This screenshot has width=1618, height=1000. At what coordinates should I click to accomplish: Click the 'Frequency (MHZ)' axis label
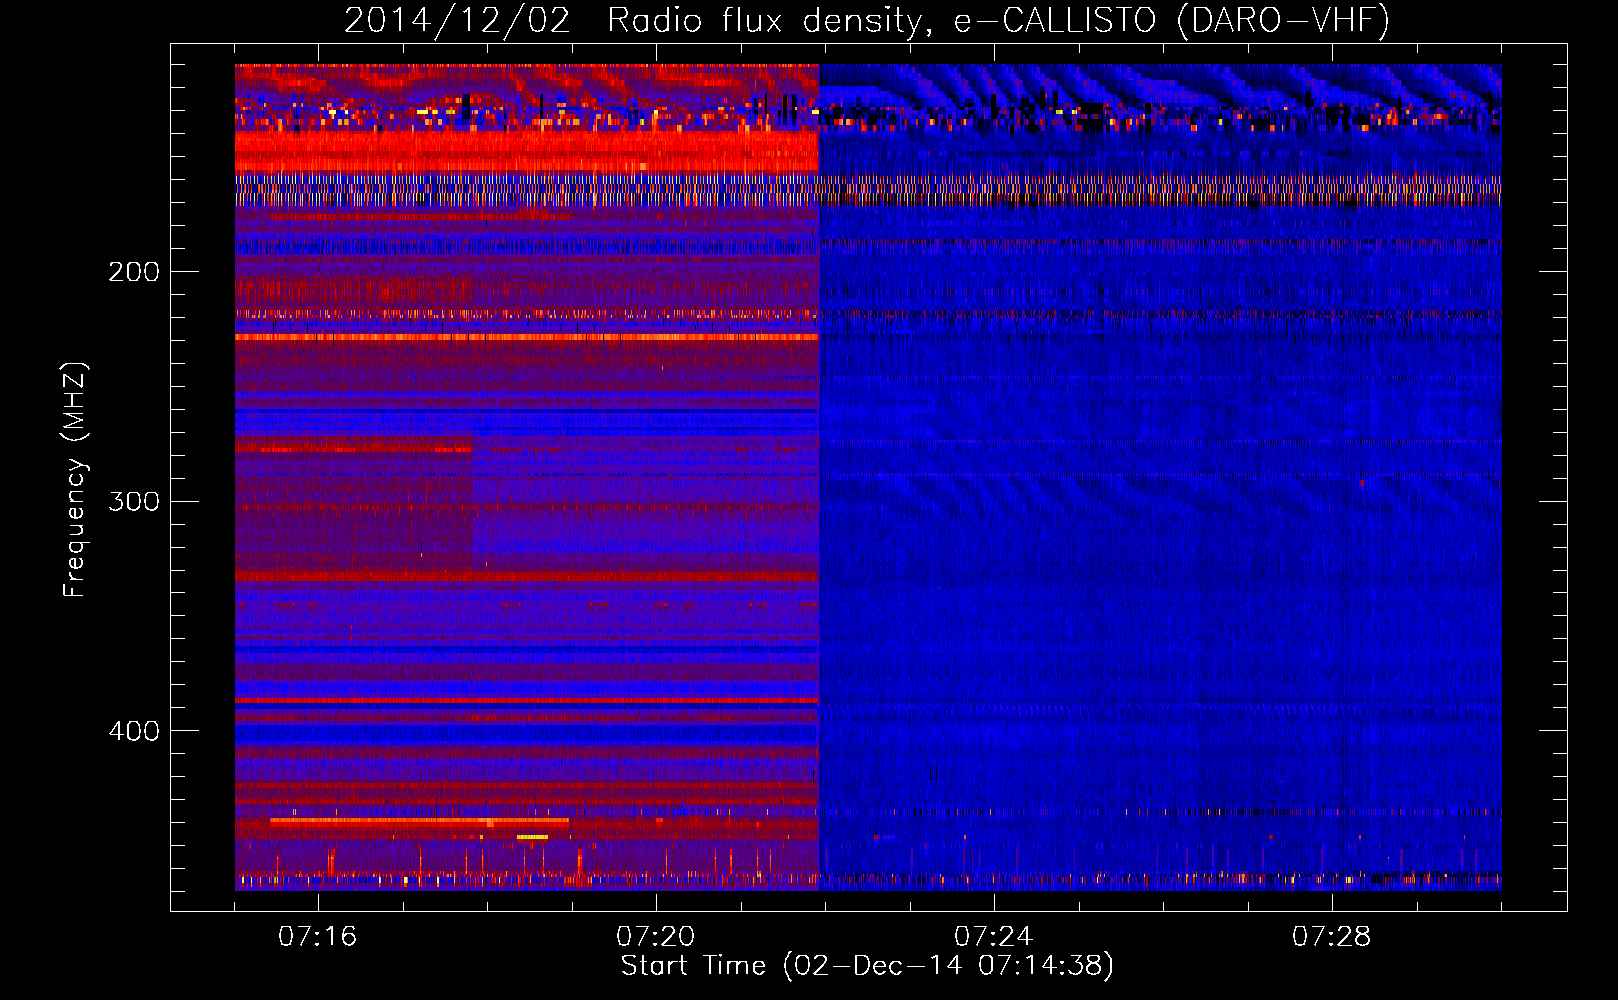[75, 479]
